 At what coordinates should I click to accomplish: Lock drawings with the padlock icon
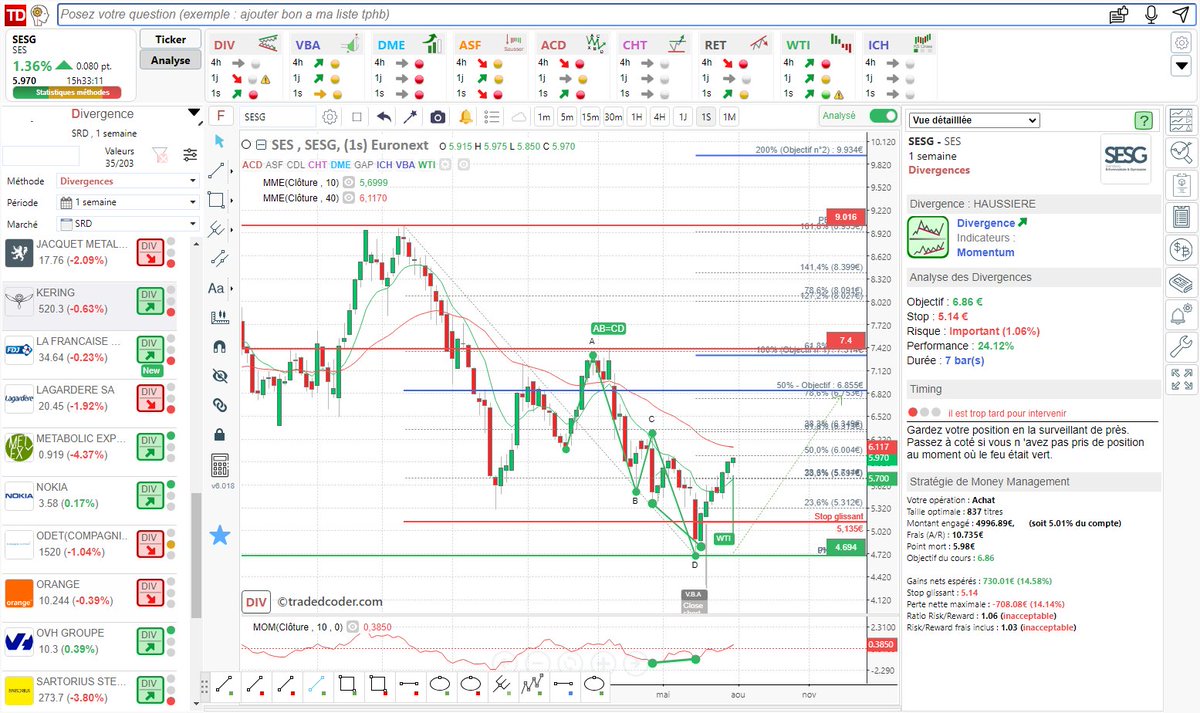[x=220, y=435]
